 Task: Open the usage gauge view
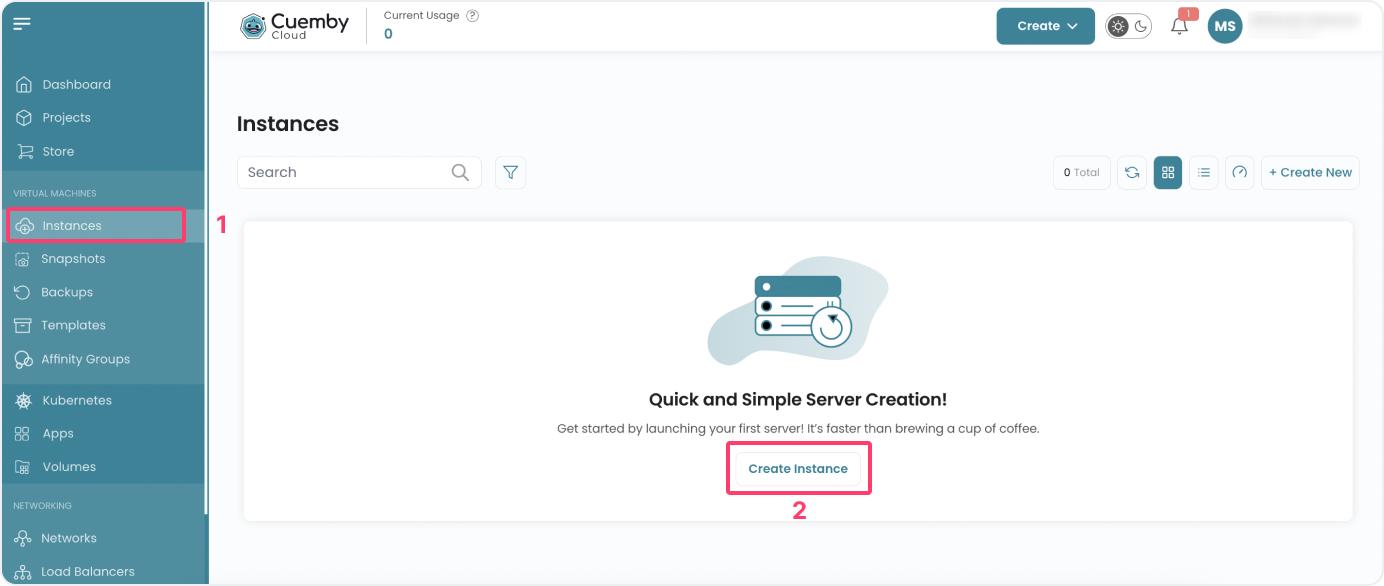coord(1239,172)
